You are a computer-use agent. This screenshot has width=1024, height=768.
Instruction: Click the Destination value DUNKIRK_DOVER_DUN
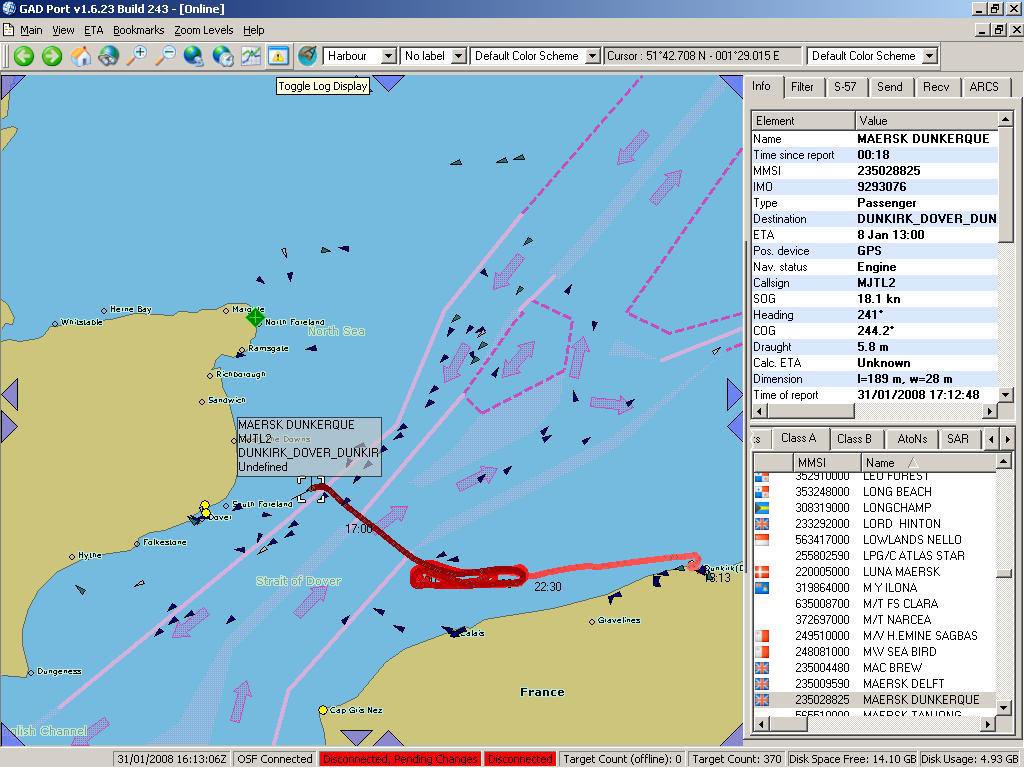927,219
